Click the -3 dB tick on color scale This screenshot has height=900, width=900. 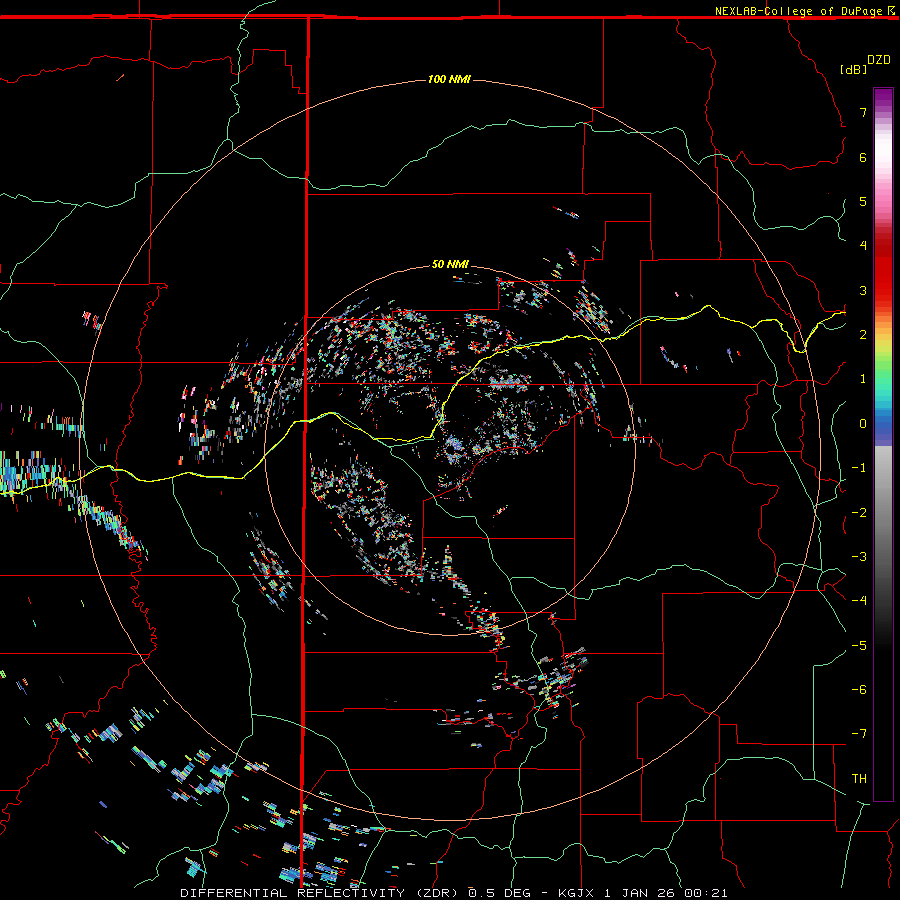click(859, 557)
